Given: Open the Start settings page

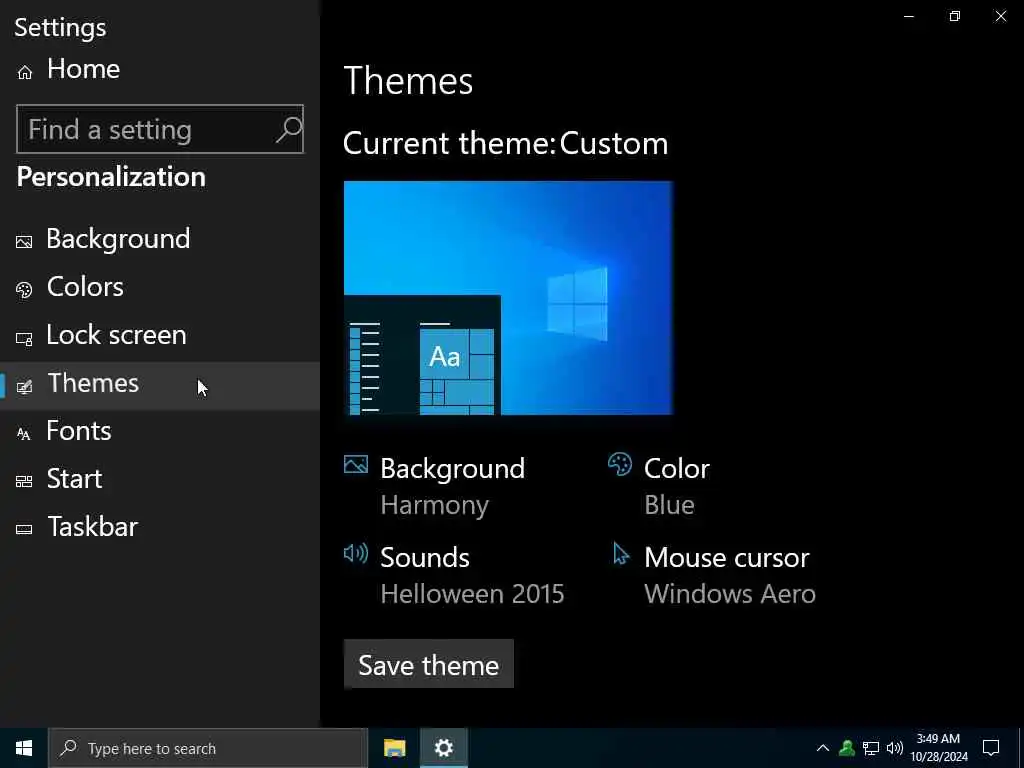Looking at the screenshot, I should click(x=160, y=479).
